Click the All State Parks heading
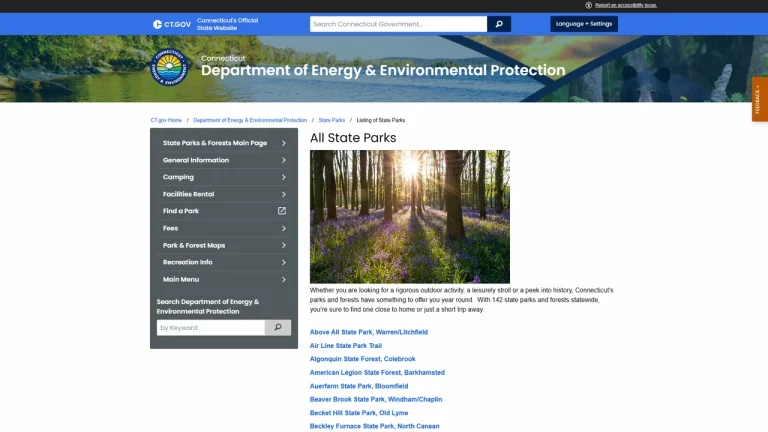The height and width of the screenshot is (432, 768). (x=353, y=138)
